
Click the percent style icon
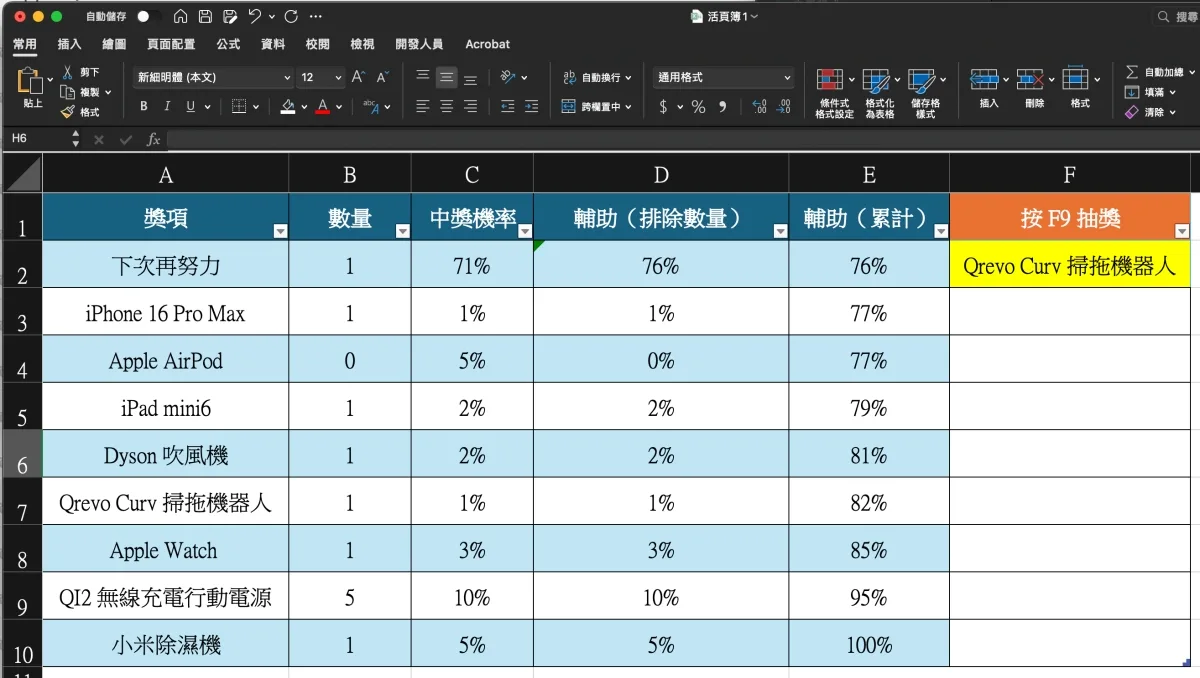pyautogui.click(x=698, y=107)
